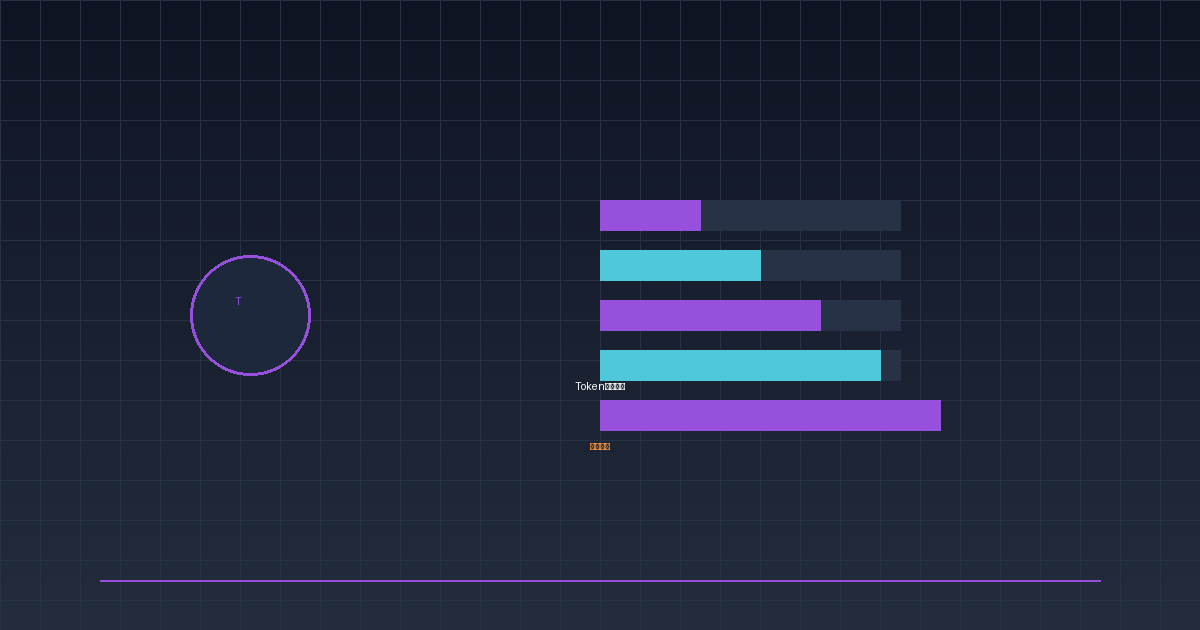Click the right edge of the shorter cyan bar

coord(758,265)
